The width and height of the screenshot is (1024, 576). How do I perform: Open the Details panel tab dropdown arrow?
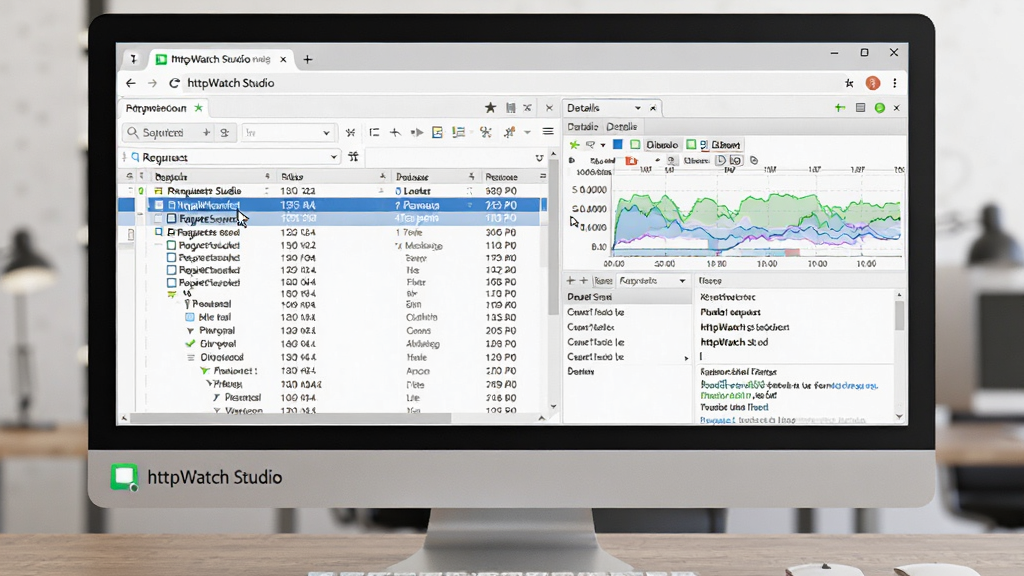[637, 108]
